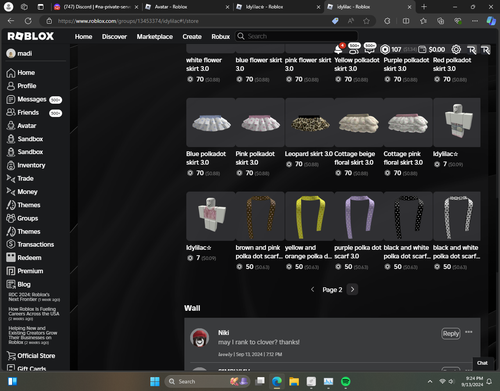500x391 pixels.
Task: Open the purple polka dot scarf thumbnail
Action: (x=359, y=216)
